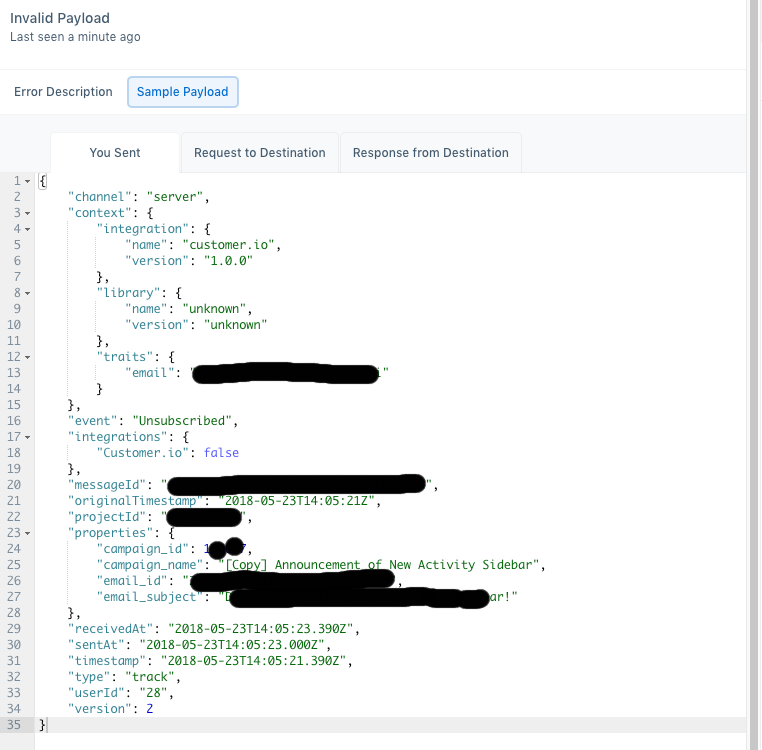This screenshot has height=750, width=762.
Task: Collapse the "integration" block fold arrow on line 4
Action: (x=28, y=229)
